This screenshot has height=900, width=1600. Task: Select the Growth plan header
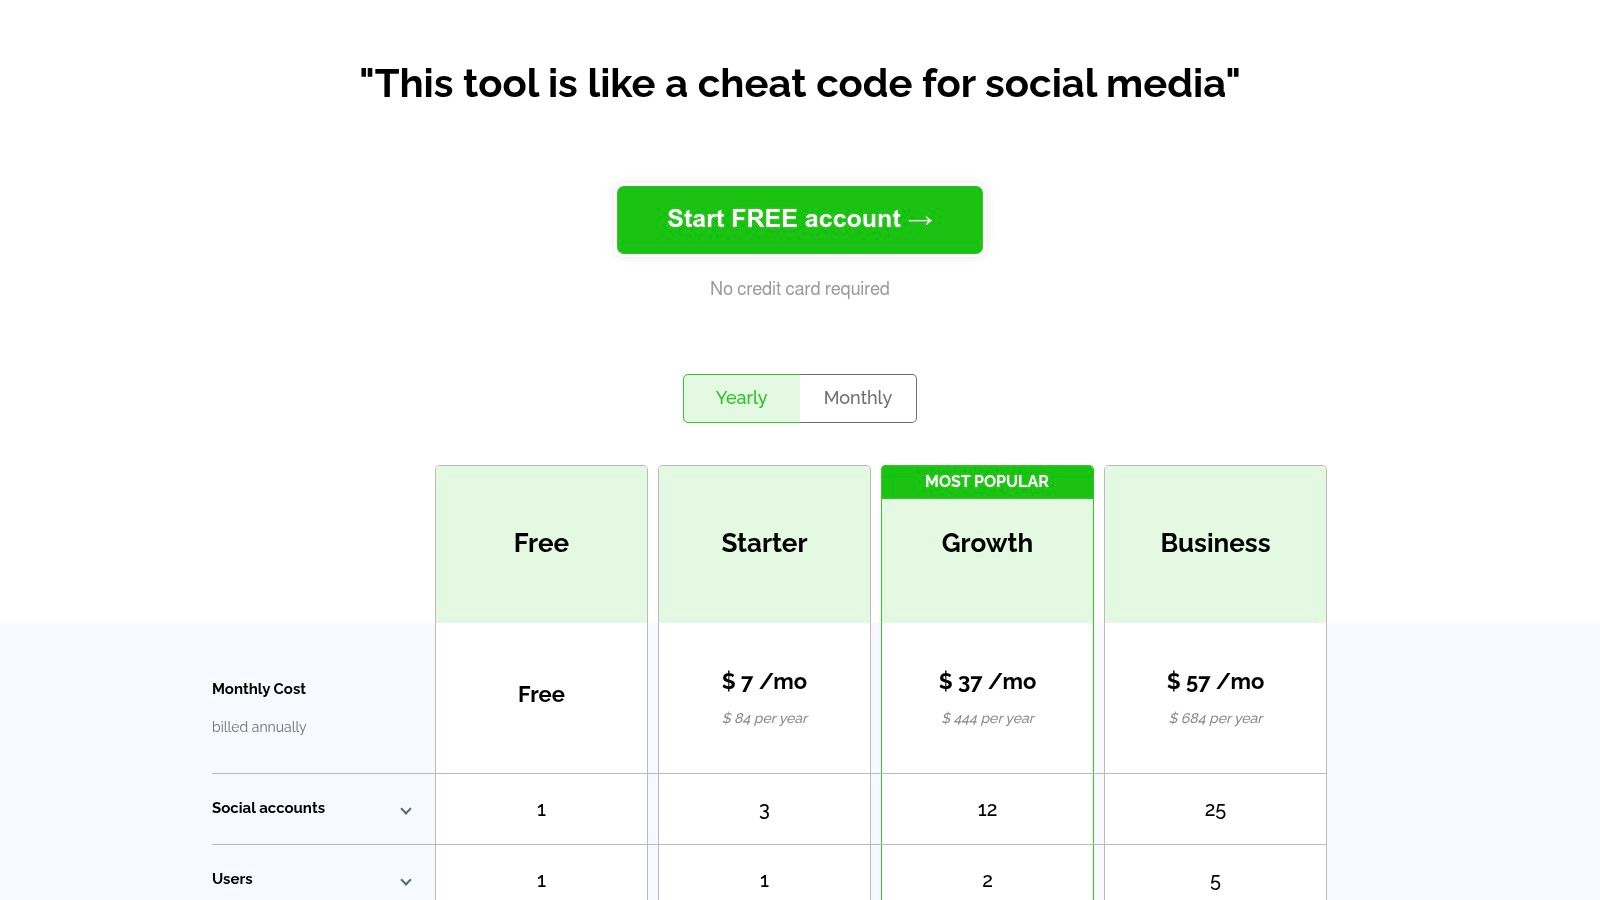coord(987,543)
